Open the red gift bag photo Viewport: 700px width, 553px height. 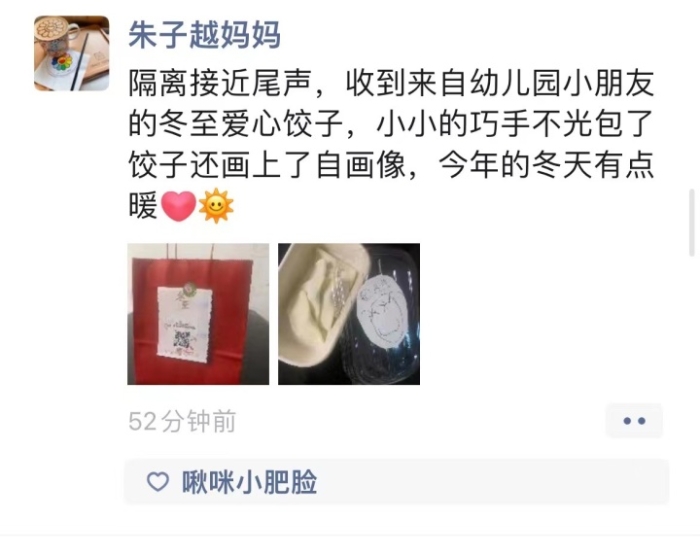tap(198, 314)
